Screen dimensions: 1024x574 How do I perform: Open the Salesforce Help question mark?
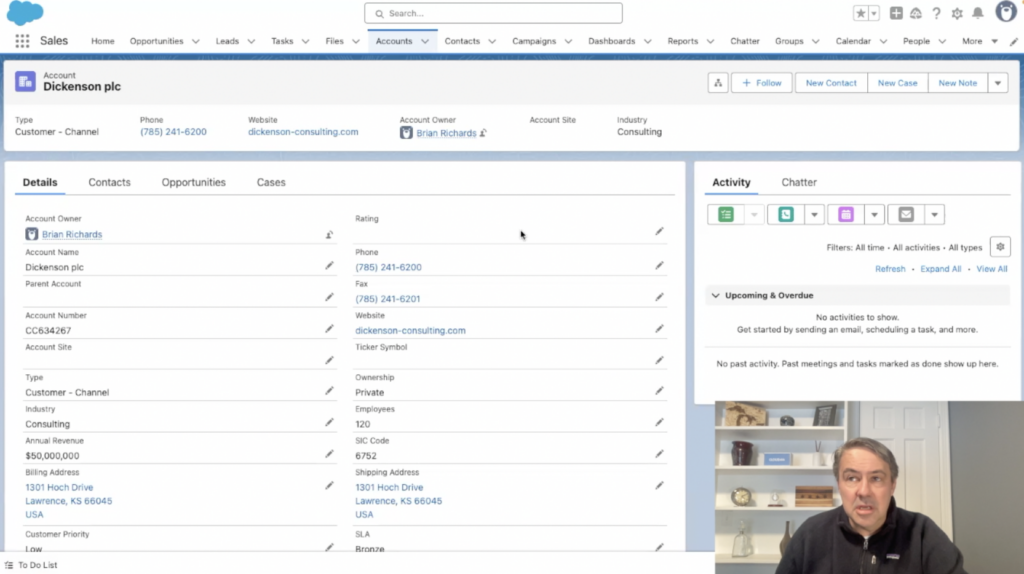936,13
